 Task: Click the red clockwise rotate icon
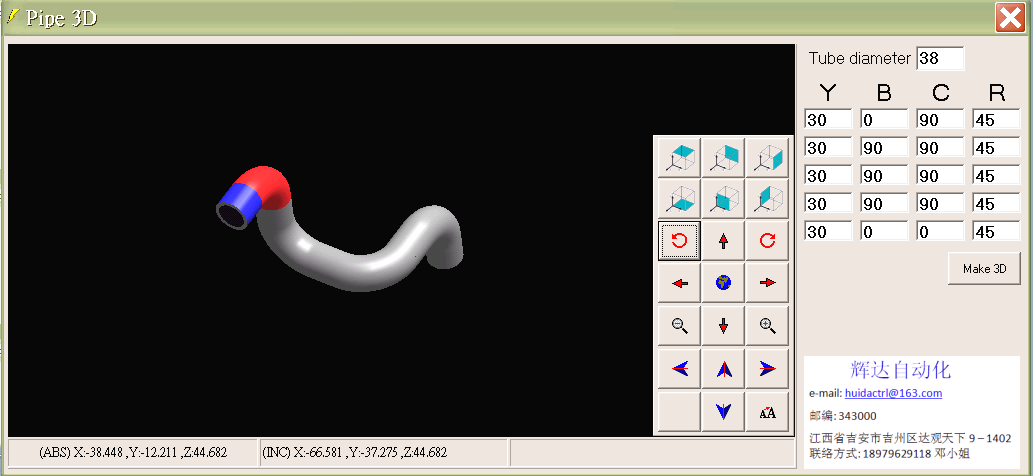767,240
